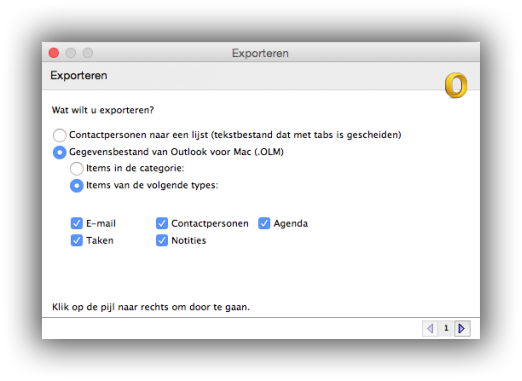Screen dimensions: 522x381
Task: Toggle the Agenda checkbox
Action: 264,223
